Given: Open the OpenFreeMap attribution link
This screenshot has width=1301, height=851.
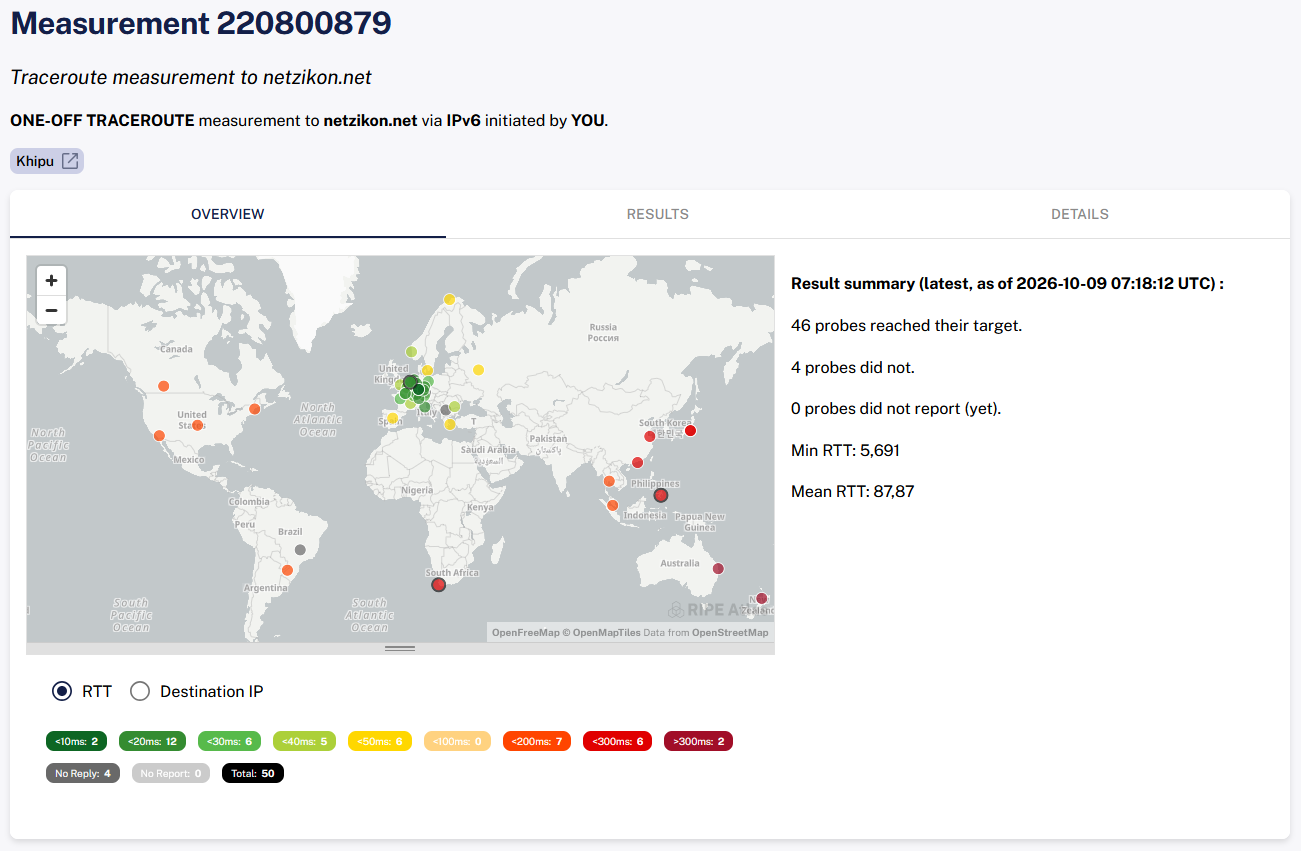Looking at the screenshot, I should (526, 633).
